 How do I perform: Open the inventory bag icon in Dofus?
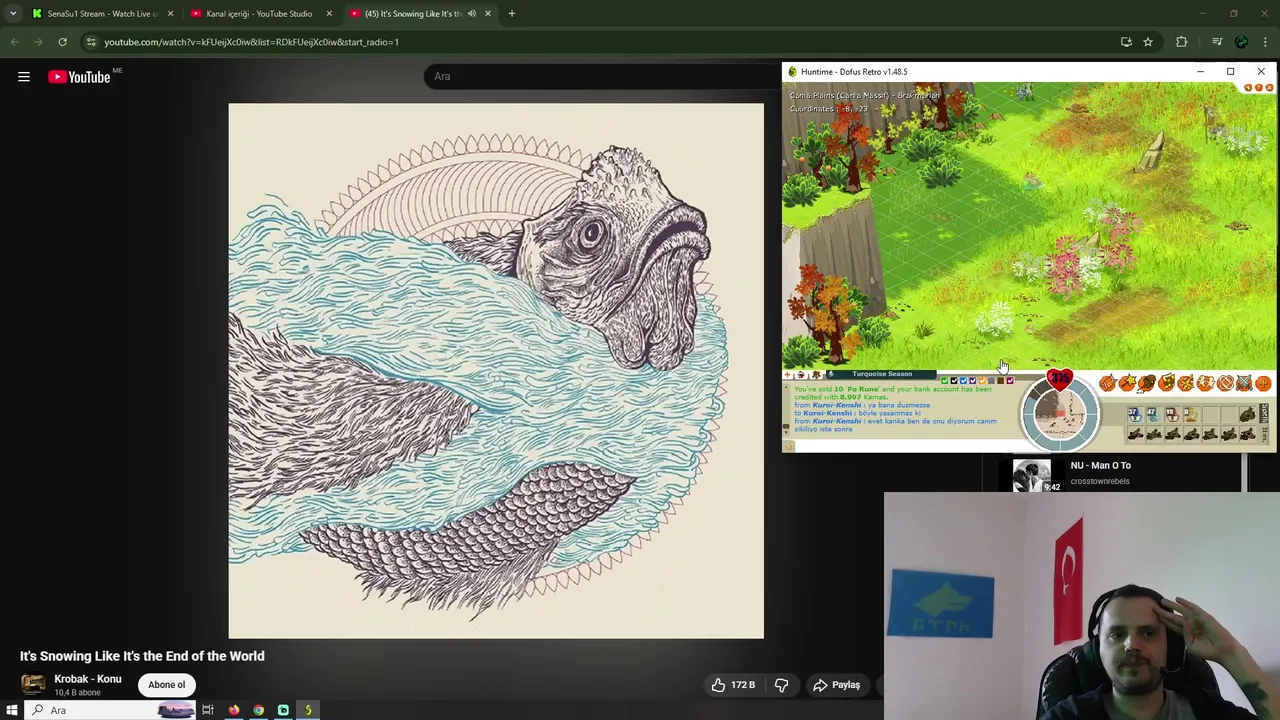click(x=1146, y=383)
